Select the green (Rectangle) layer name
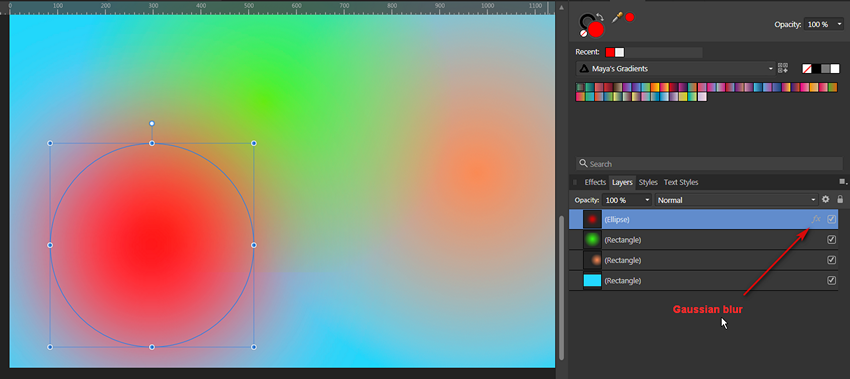The image size is (850, 379). 622,240
